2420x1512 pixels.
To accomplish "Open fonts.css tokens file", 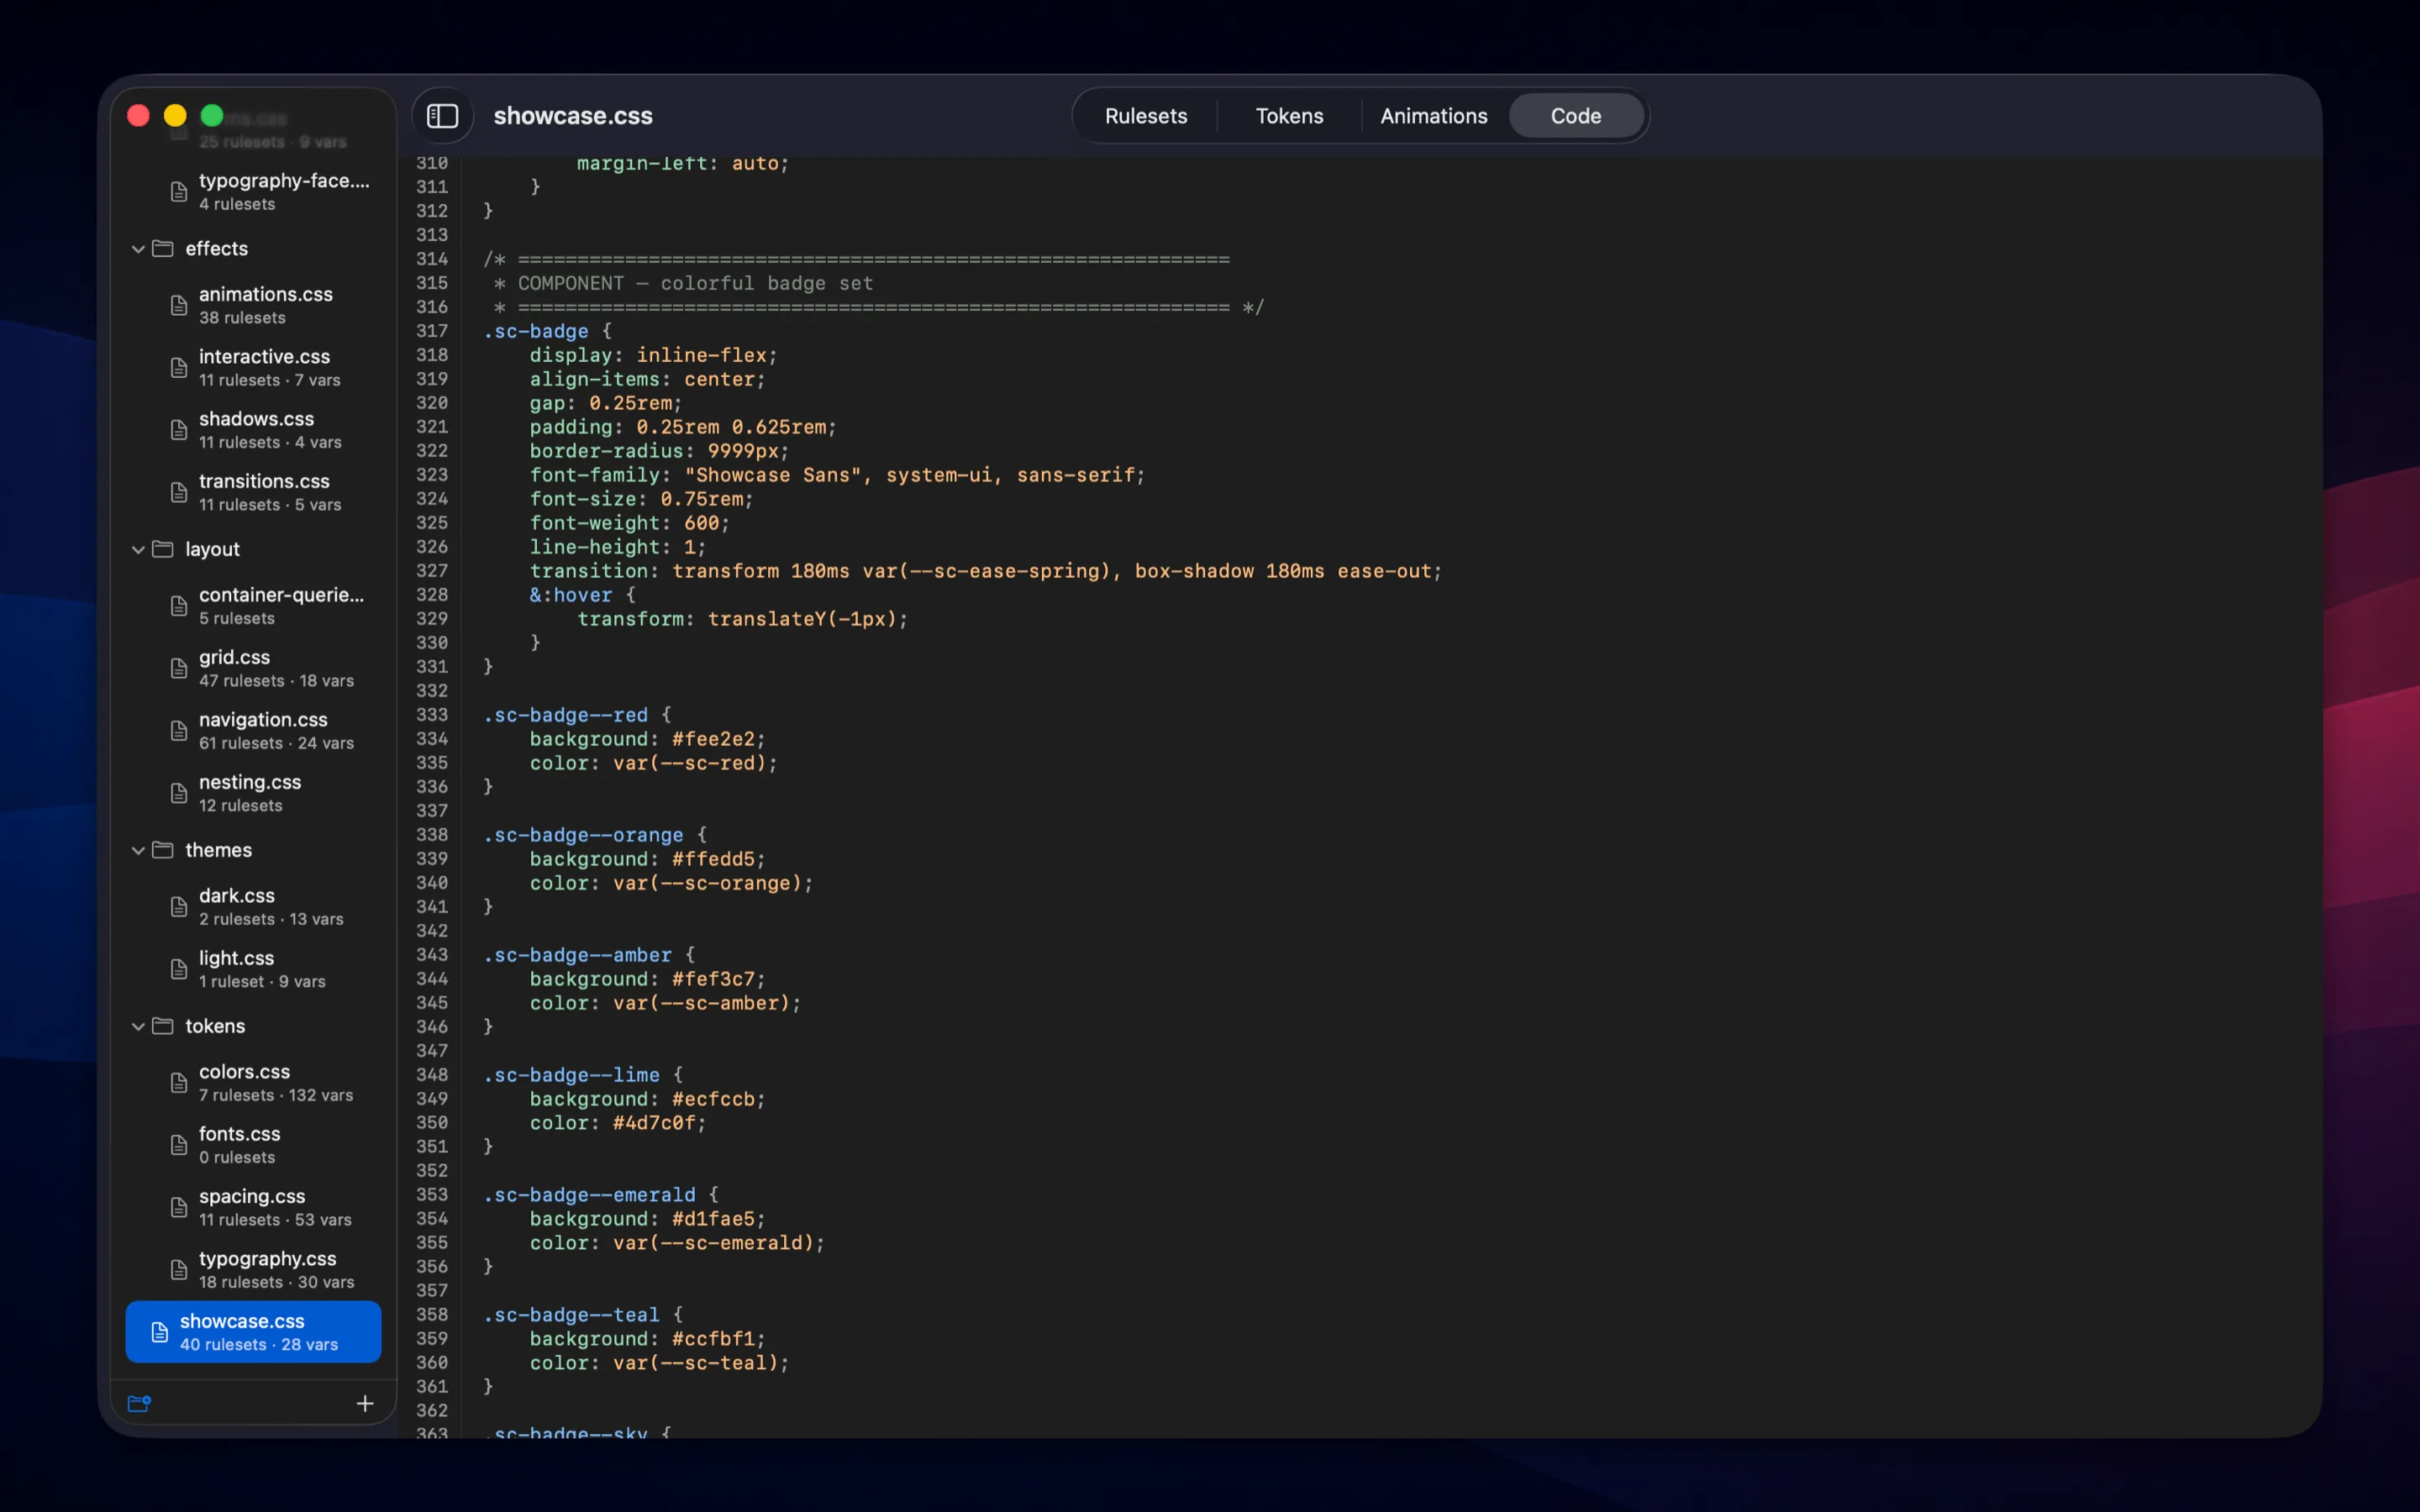I will [x=253, y=1145].
